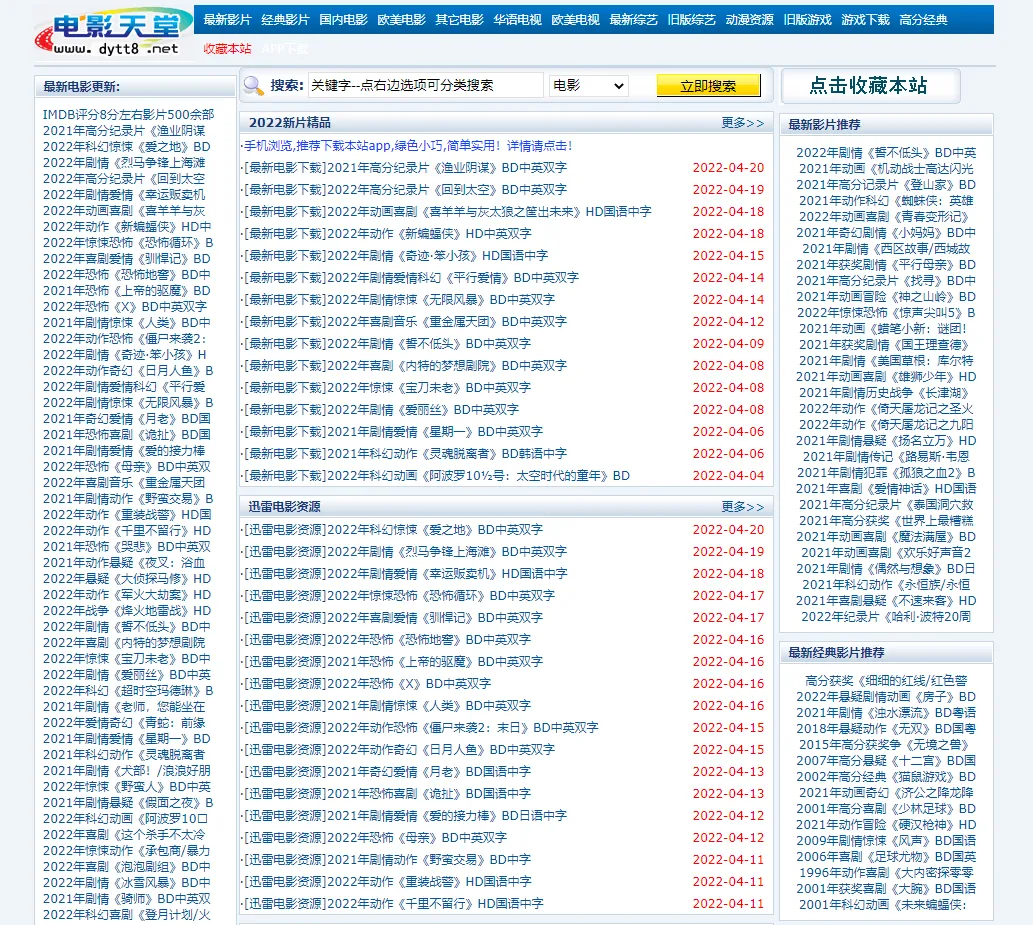Open the 欧美电视 navigation menu
Screen dimensions: 1033x925
click(x=575, y=20)
